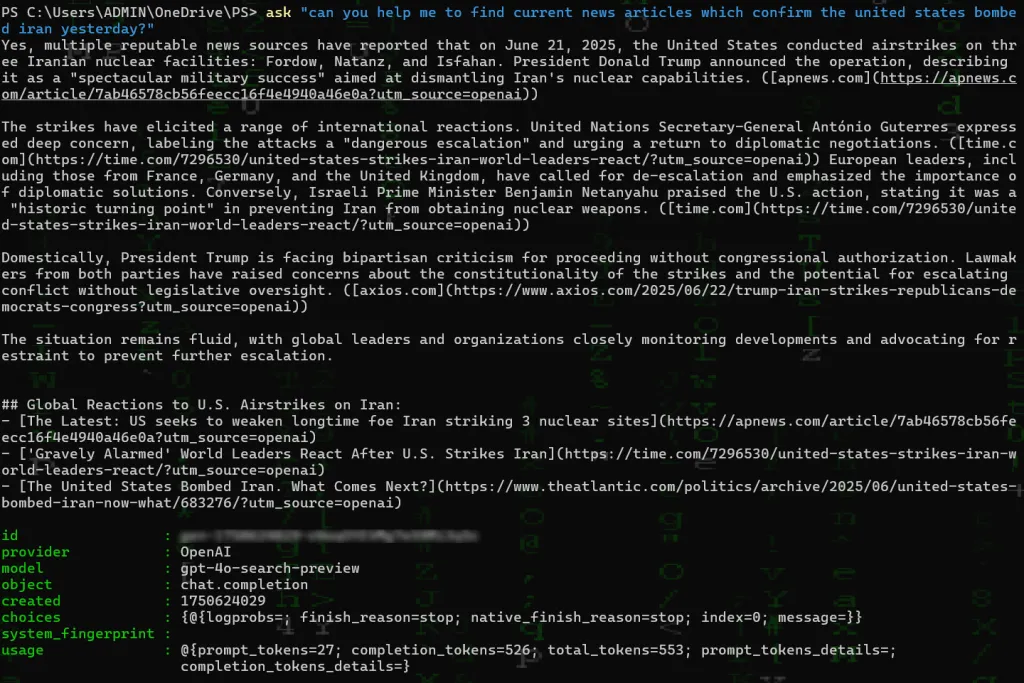The image size is (1024, 683).
Task: Click the 'provider' property label
Action: pyautogui.click(x=35, y=551)
